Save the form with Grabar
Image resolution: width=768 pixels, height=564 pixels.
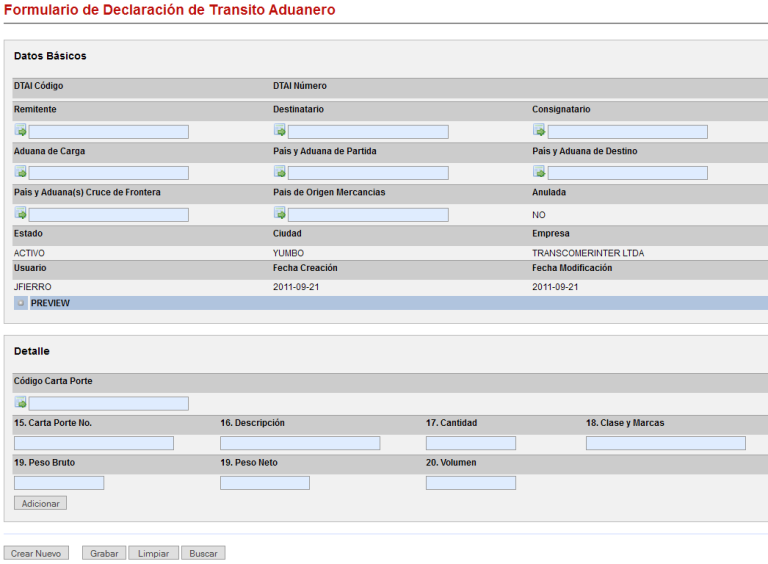pyautogui.click(x=104, y=553)
